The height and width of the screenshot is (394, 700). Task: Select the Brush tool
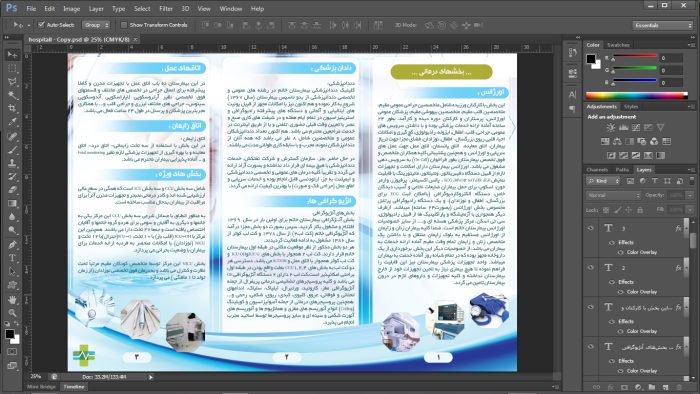pos(12,150)
